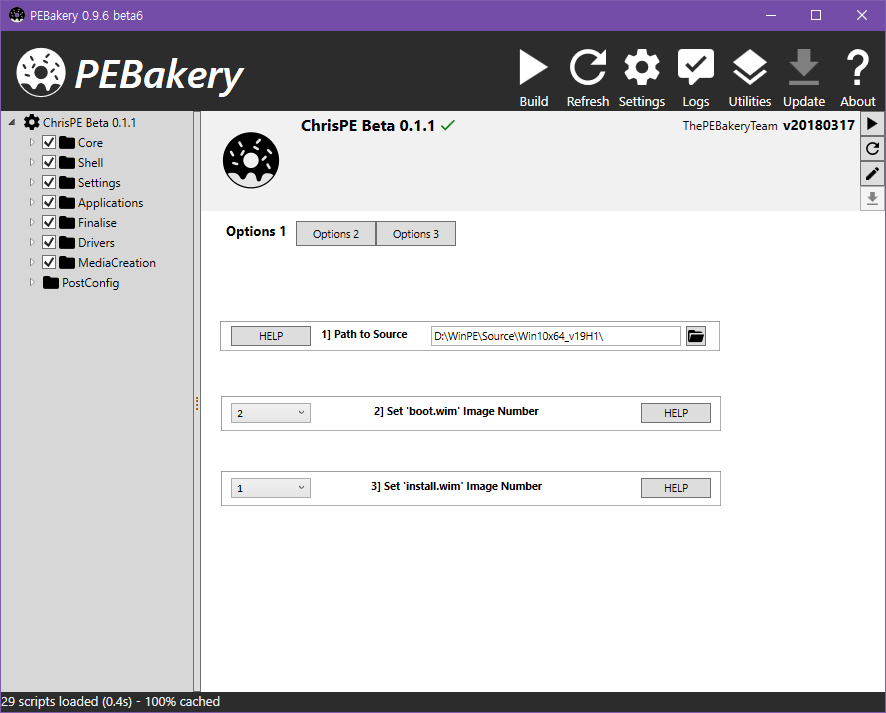886x713 pixels.
Task: Click HELP for install.wim Image Number
Action: pyautogui.click(x=676, y=488)
